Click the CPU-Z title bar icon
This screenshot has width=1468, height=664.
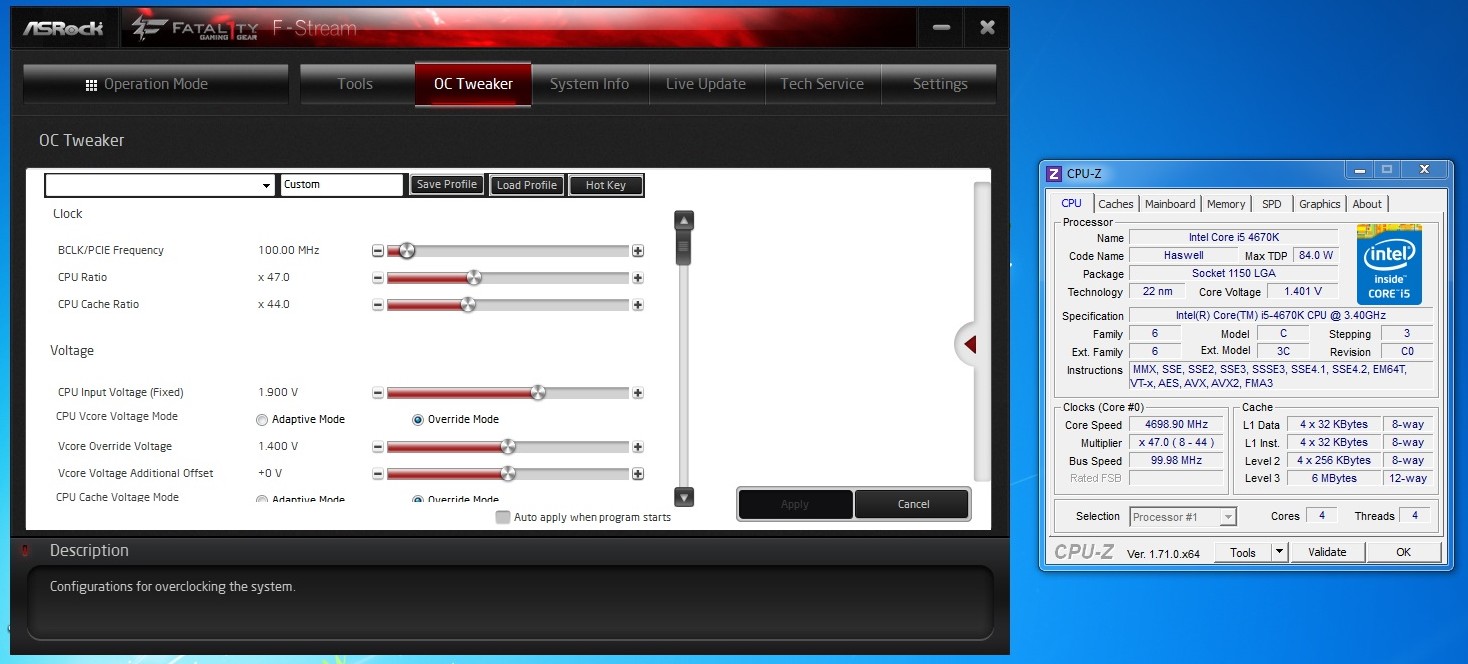(1053, 173)
